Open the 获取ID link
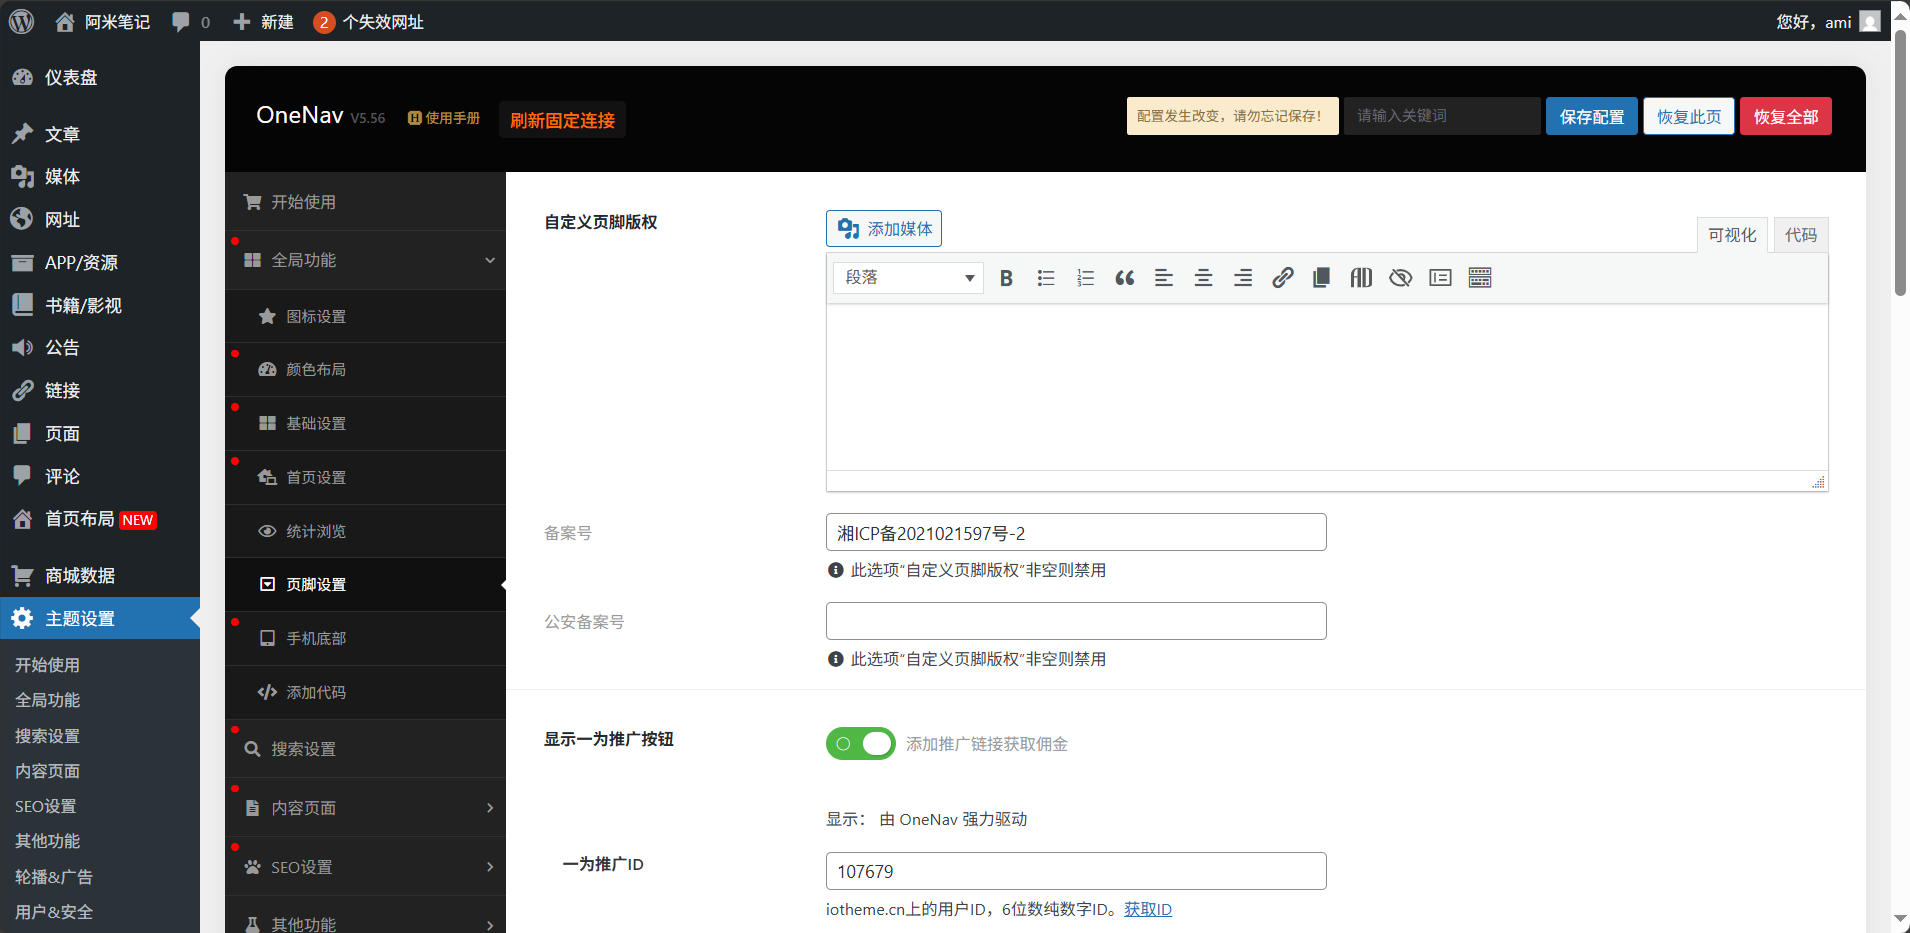The image size is (1910, 933). [1148, 909]
